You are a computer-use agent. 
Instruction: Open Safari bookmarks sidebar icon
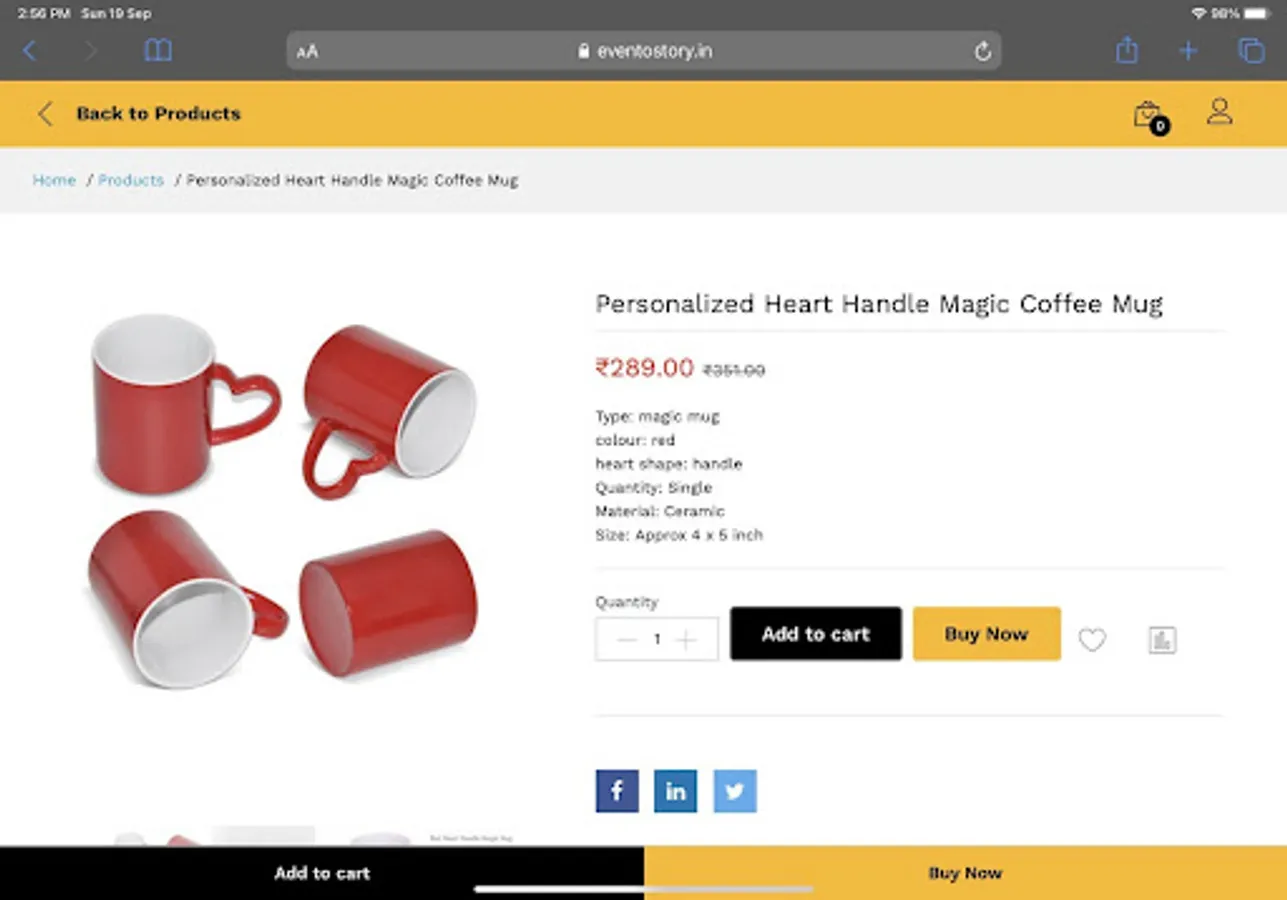point(157,50)
